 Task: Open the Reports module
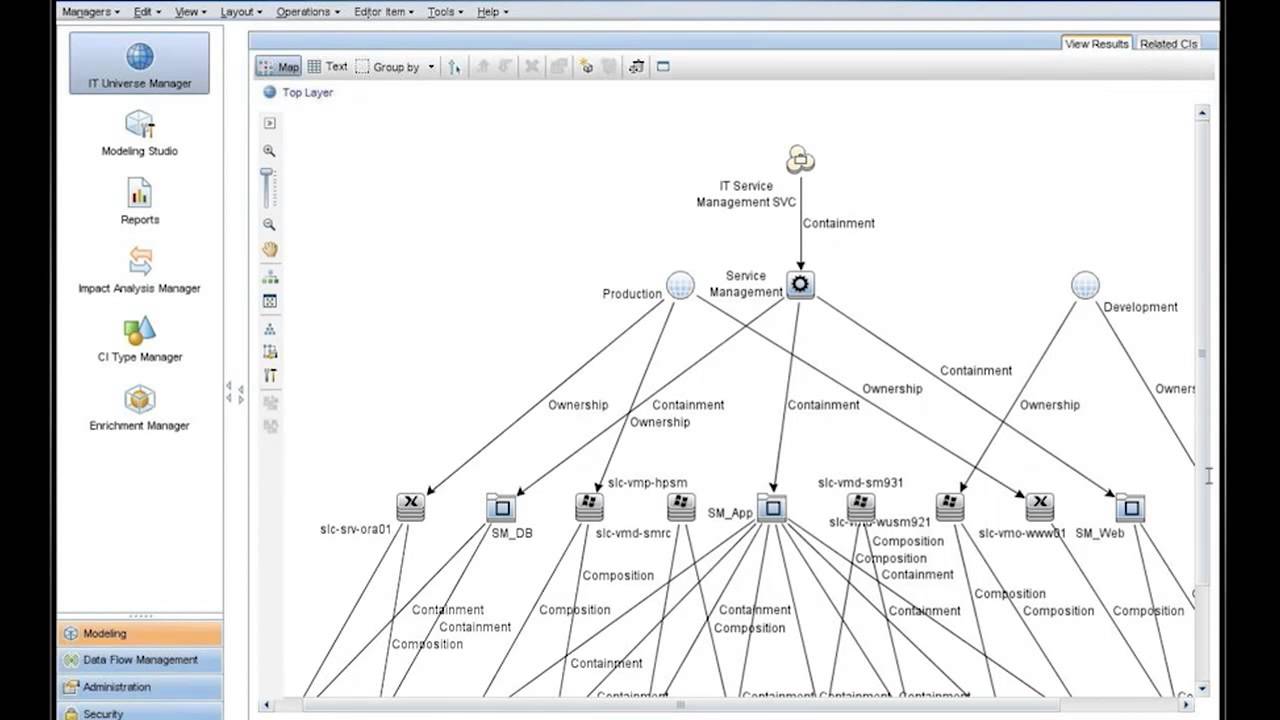point(139,201)
